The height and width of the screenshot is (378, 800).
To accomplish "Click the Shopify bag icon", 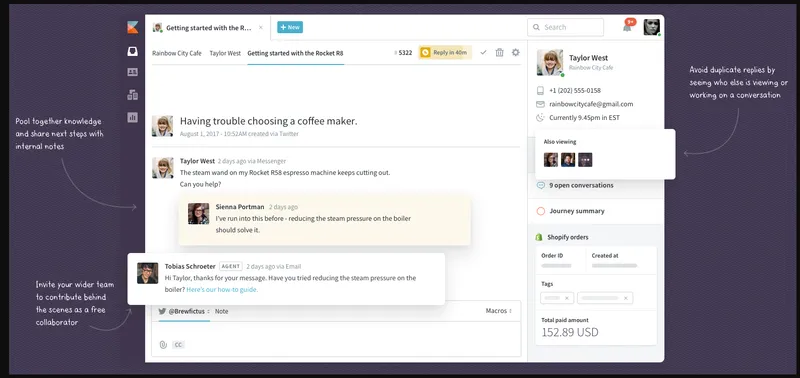I will [538, 237].
